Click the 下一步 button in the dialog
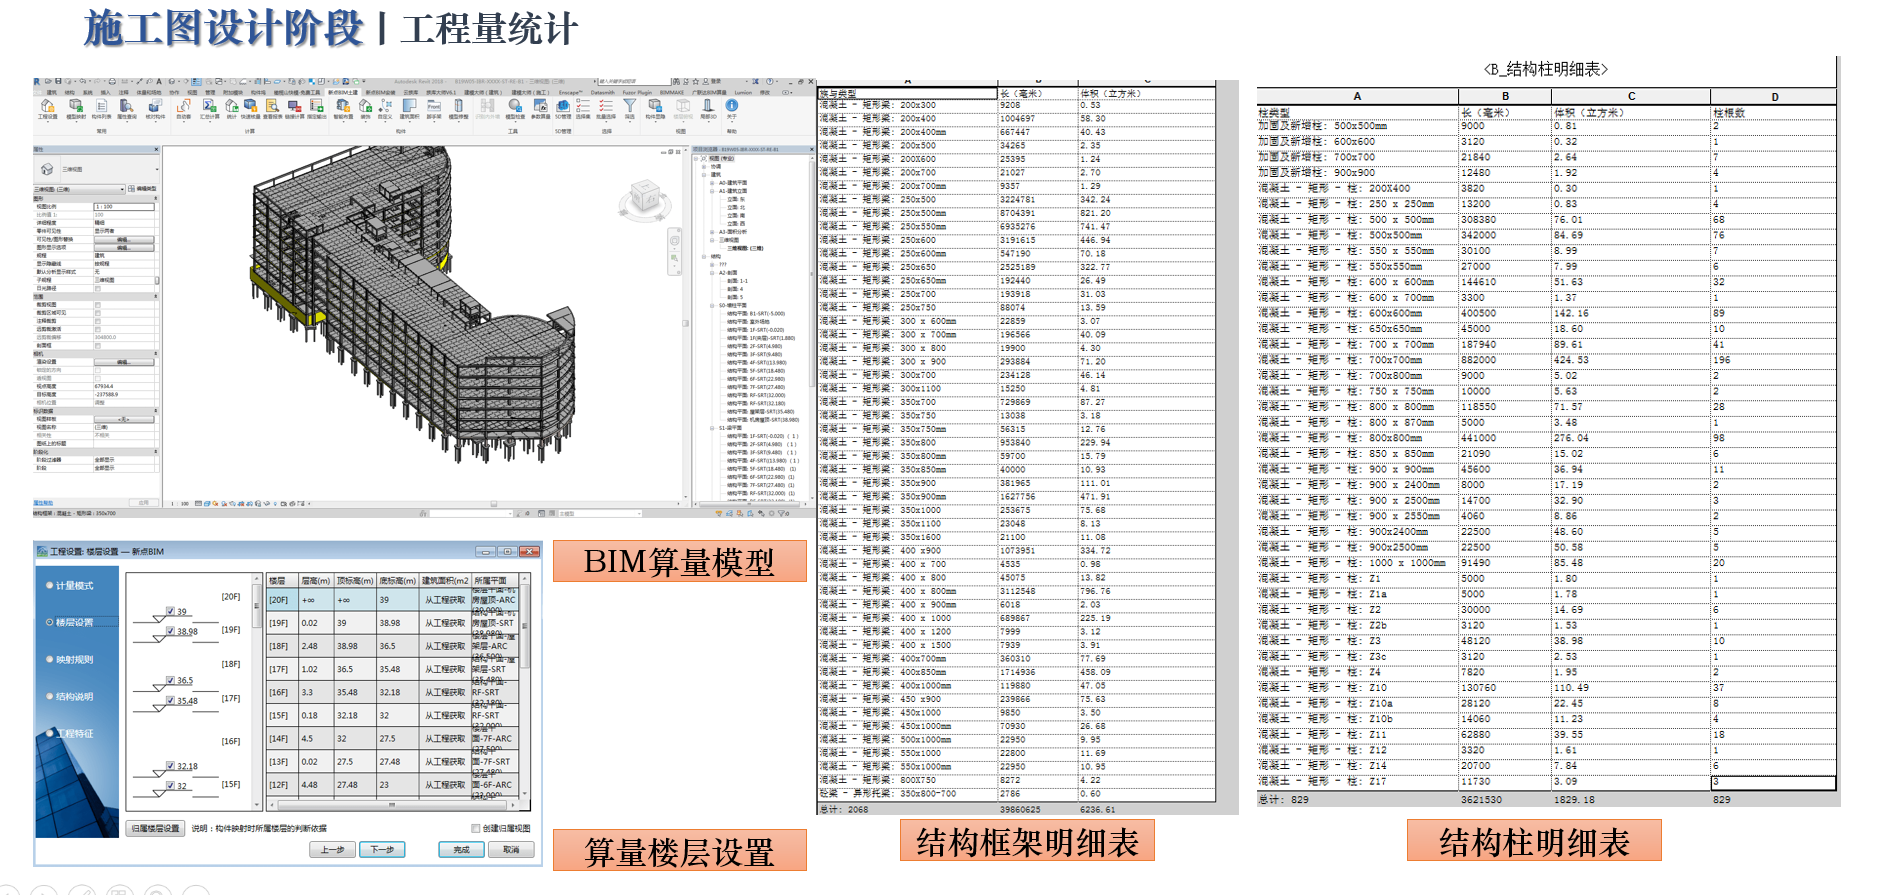This screenshot has width=1899, height=895. (382, 849)
